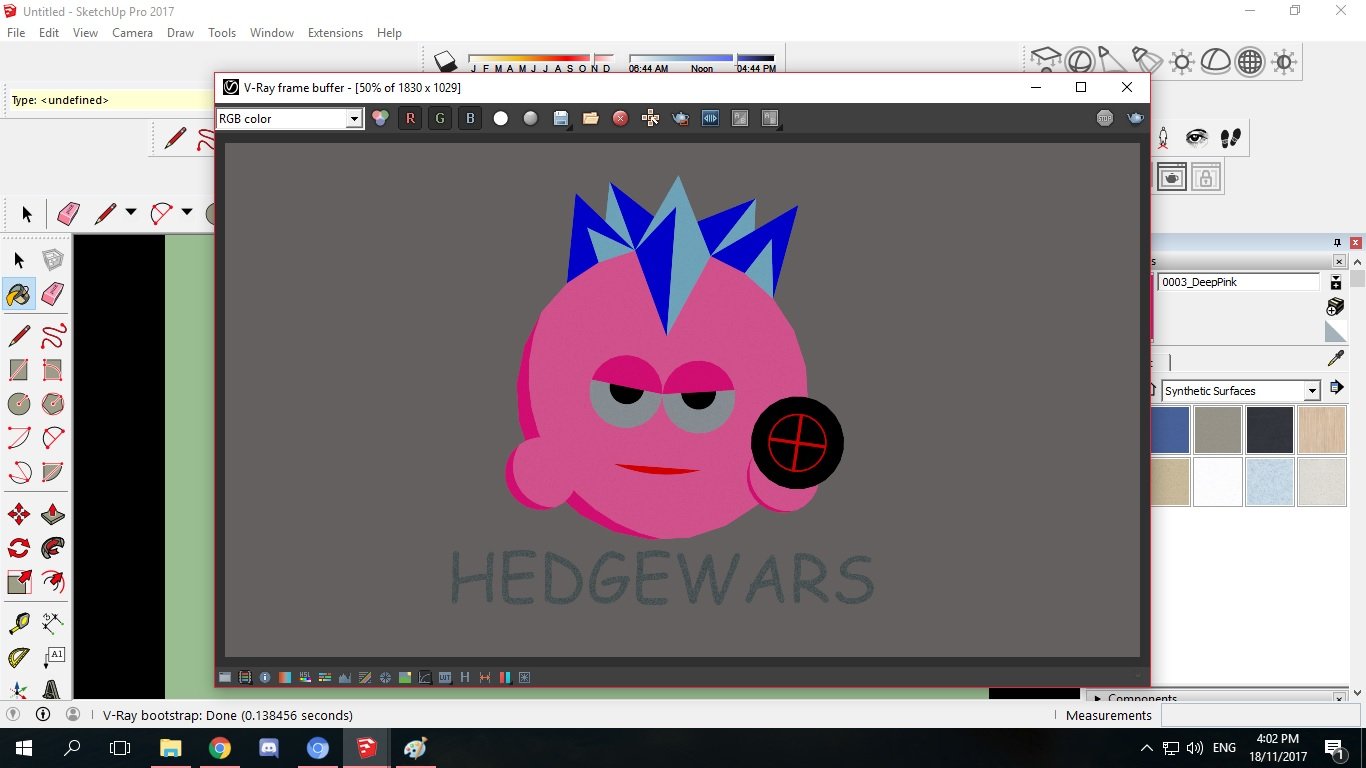Viewport: 1366px width, 768px height.
Task: Pick the Tape Measure tool
Action: point(19,624)
